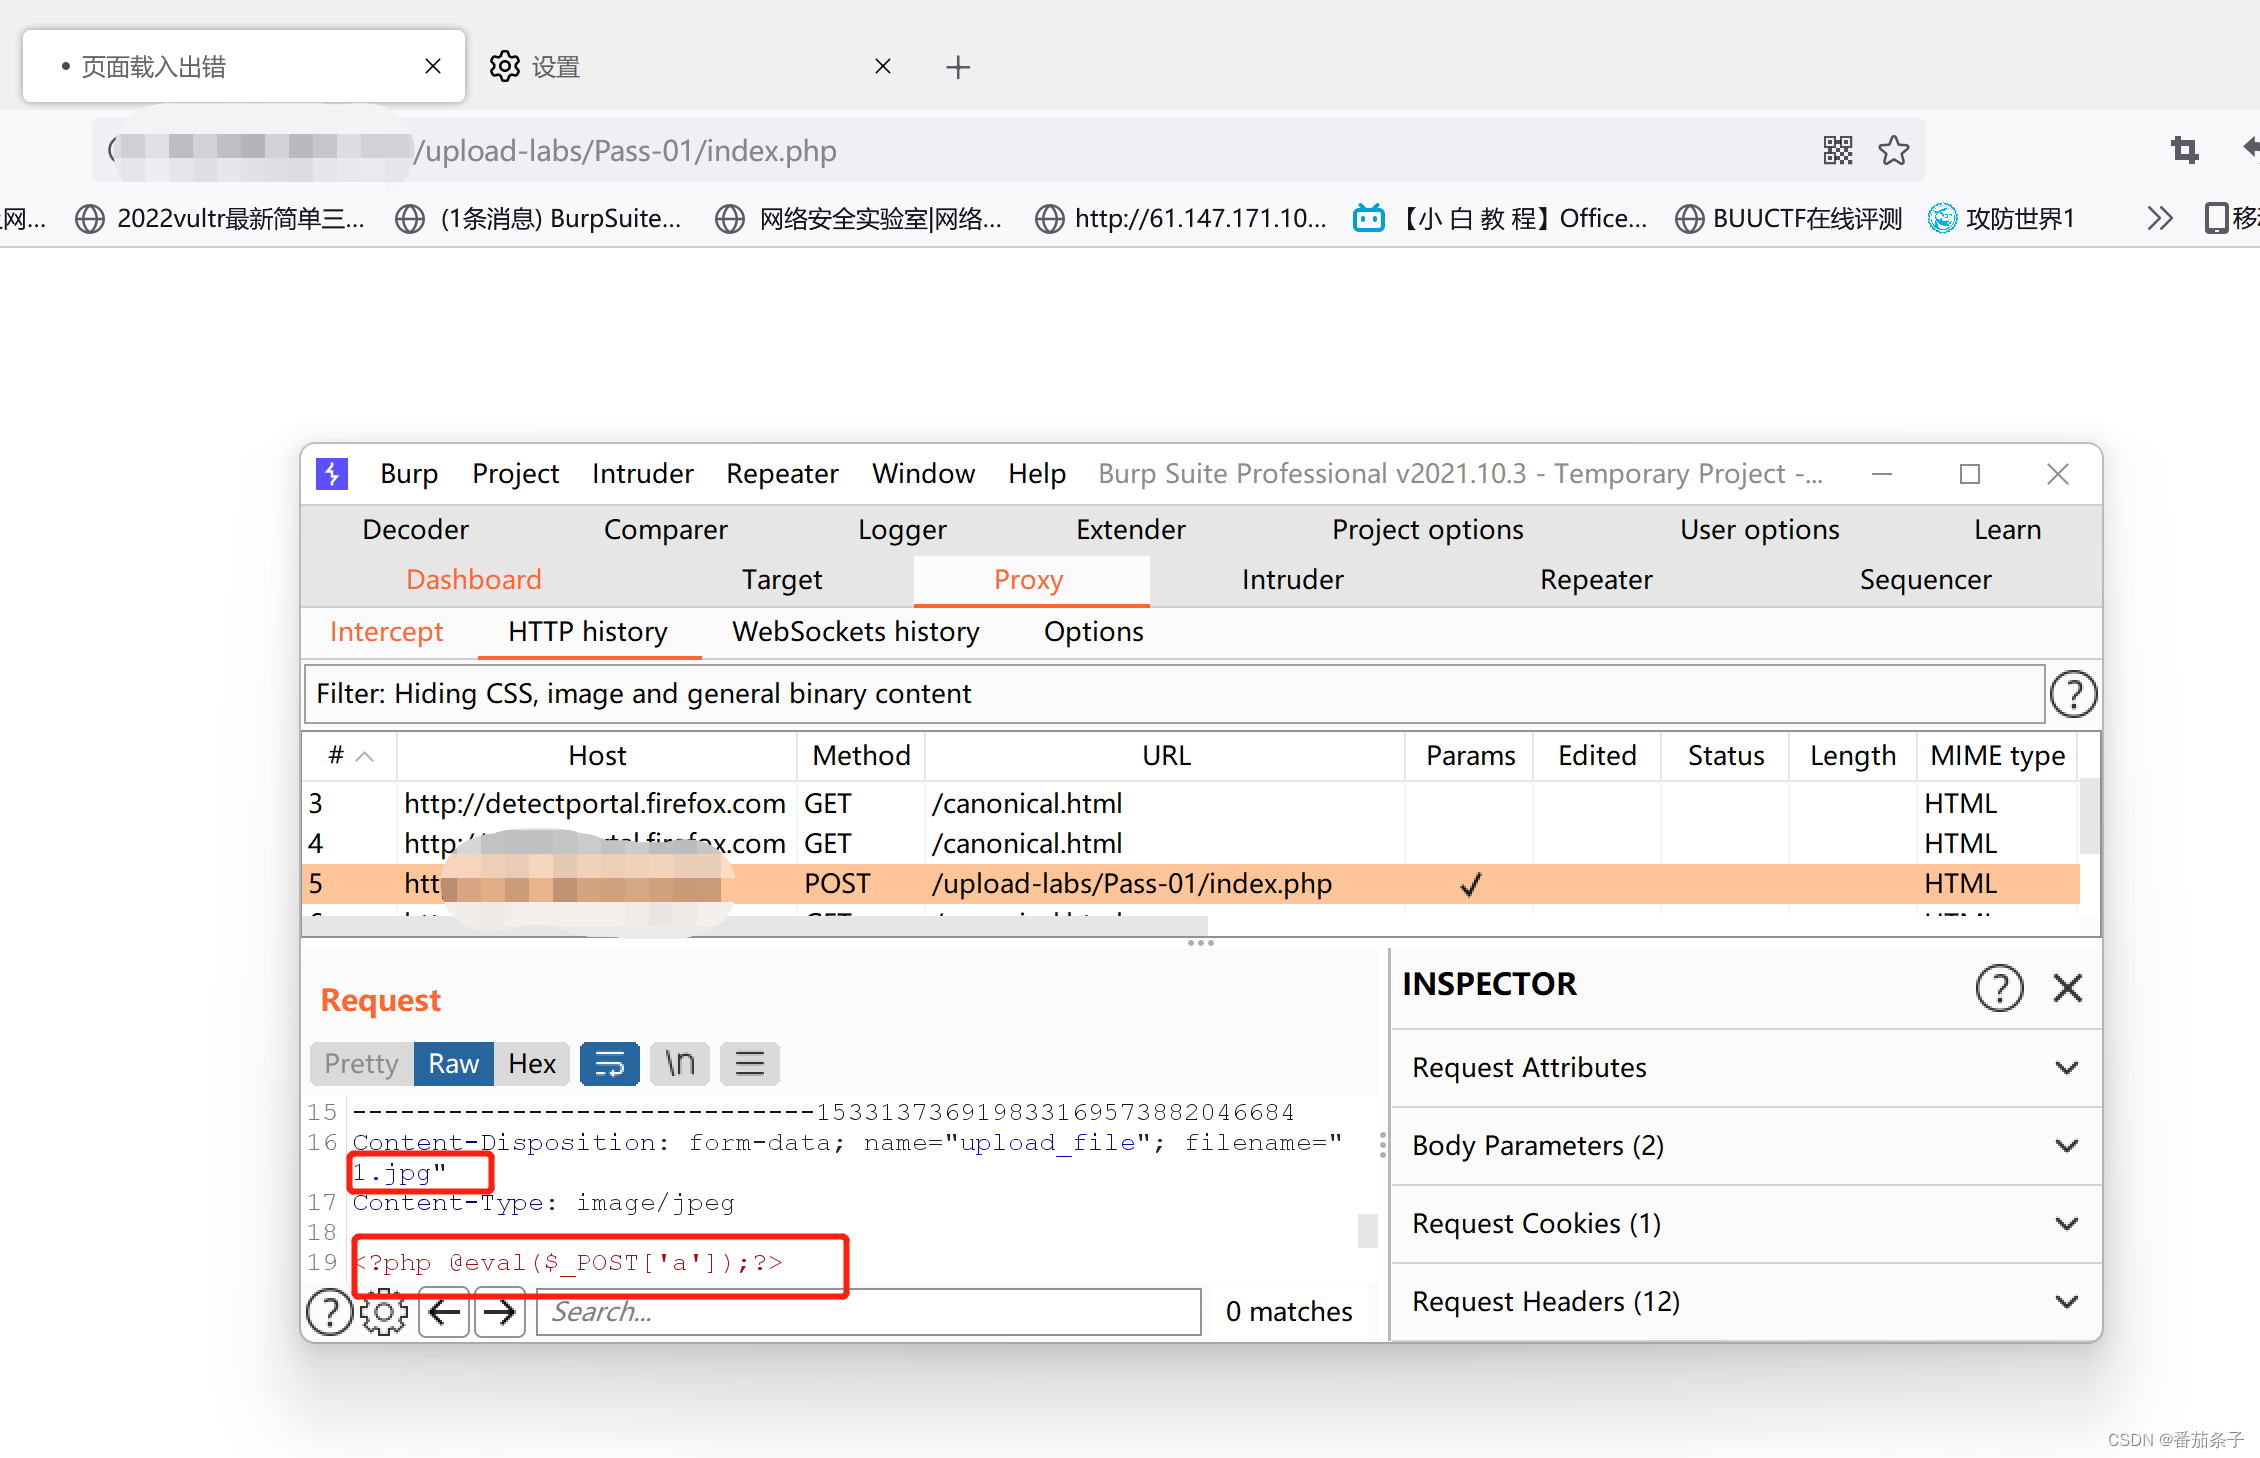
Task: Click the filter help question mark icon
Action: tap(2073, 694)
